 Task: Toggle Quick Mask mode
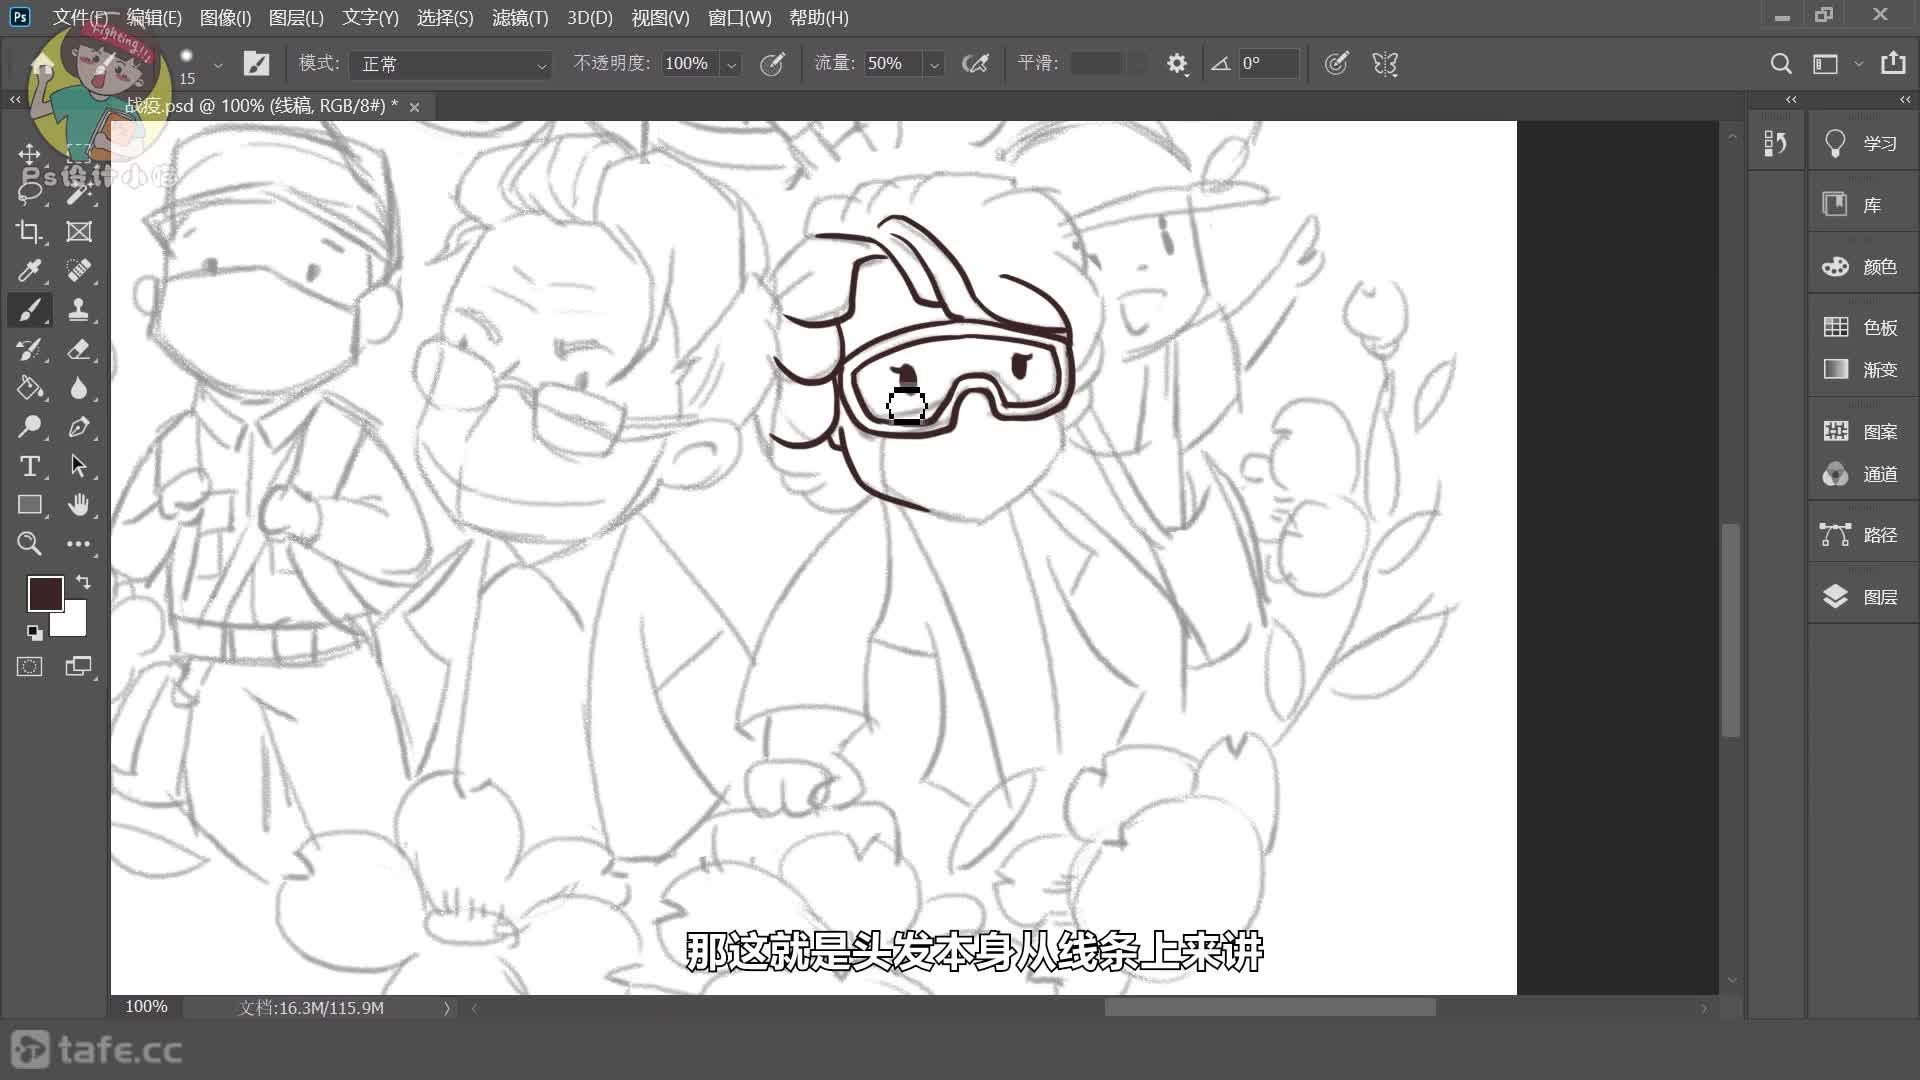click(29, 667)
